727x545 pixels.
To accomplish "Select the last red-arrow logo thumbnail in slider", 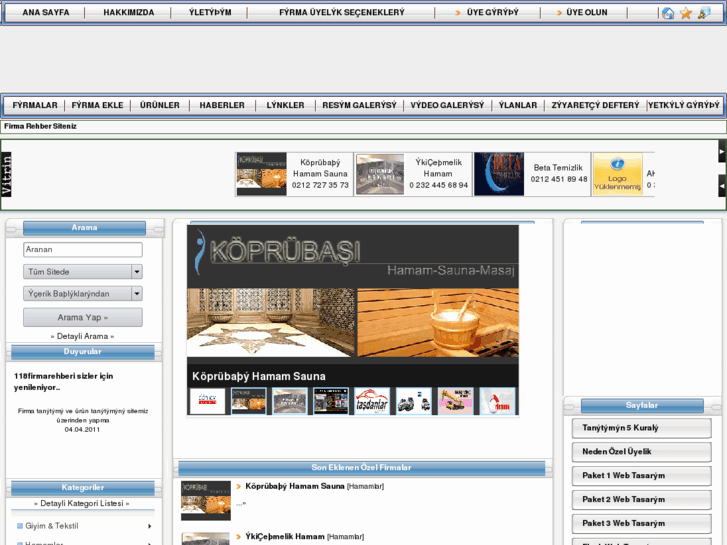I will click(497, 401).
